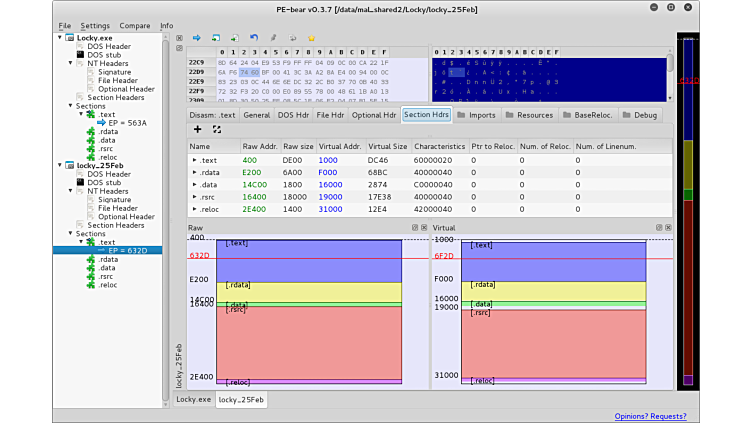This screenshot has height=423, width=752.
Task: Click the yellow star icon in toolbar
Action: [x=311, y=38]
